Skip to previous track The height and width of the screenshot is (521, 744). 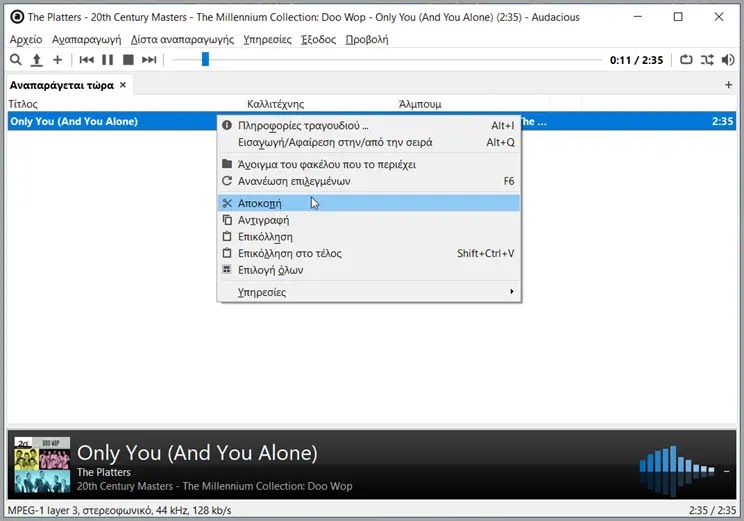click(86, 60)
